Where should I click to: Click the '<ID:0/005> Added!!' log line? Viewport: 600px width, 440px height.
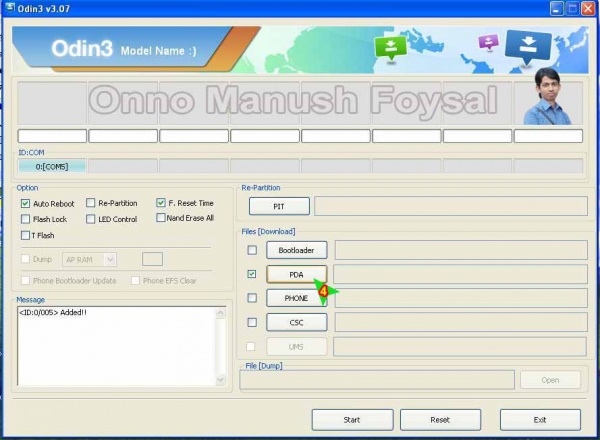coord(53,312)
